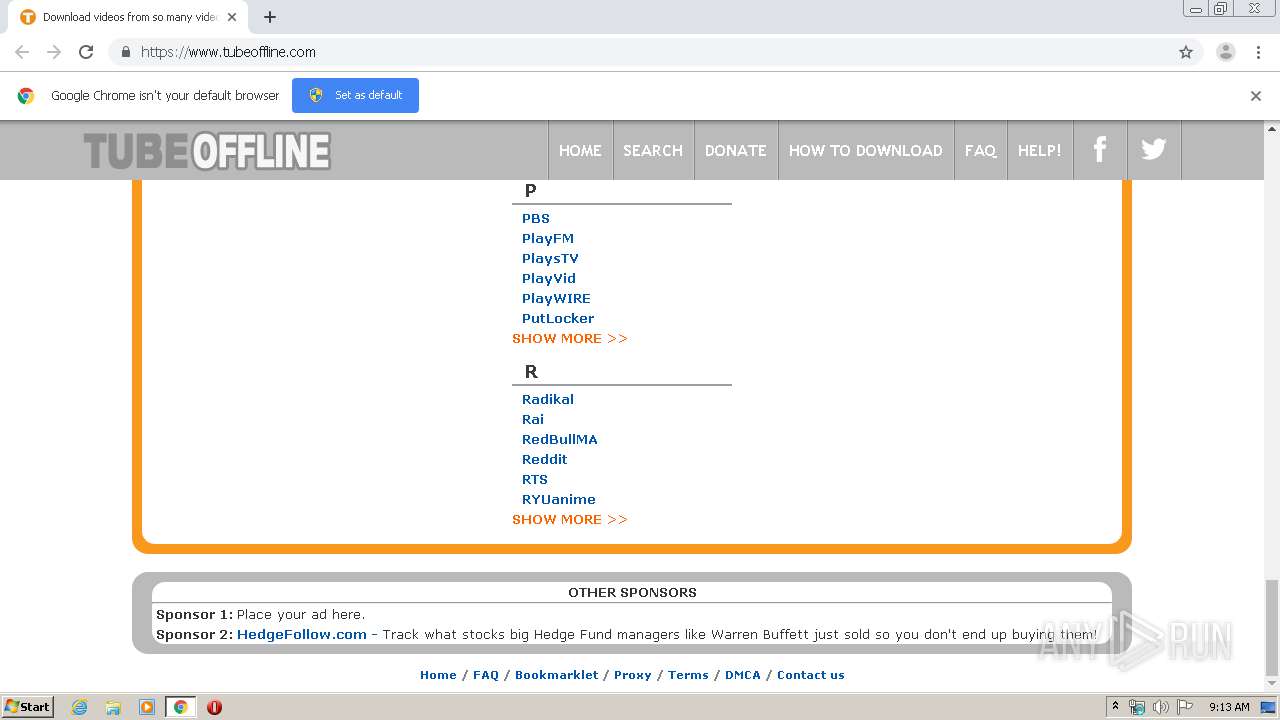This screenshot has width=1280, height=720.
Task: Expand SHOW MORE under the P section
Action: [570, 338]
